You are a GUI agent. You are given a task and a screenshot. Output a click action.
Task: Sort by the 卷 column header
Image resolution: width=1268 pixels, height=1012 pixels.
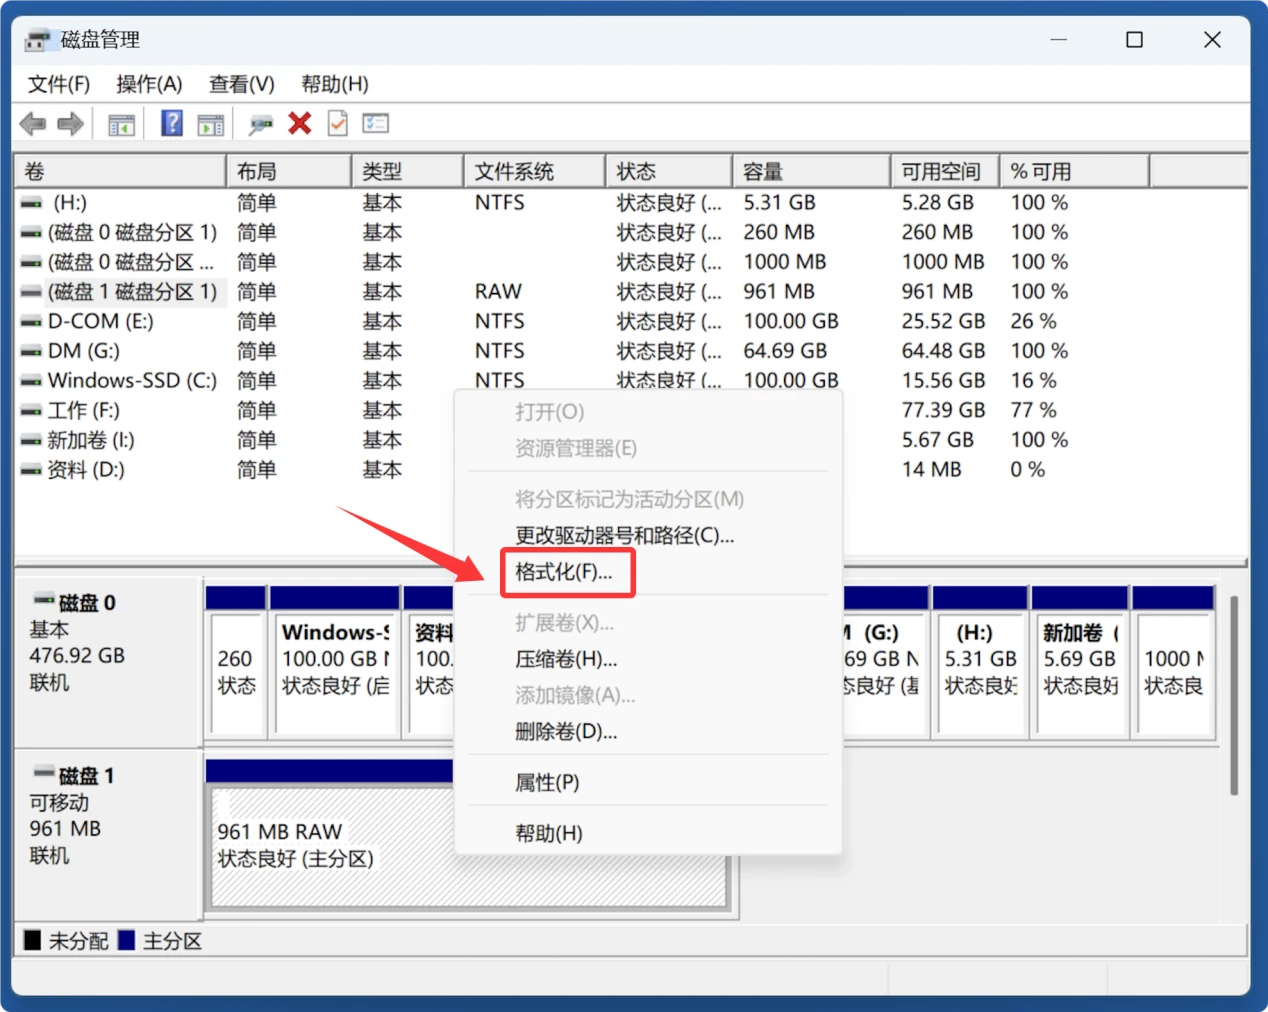(120, 171)
